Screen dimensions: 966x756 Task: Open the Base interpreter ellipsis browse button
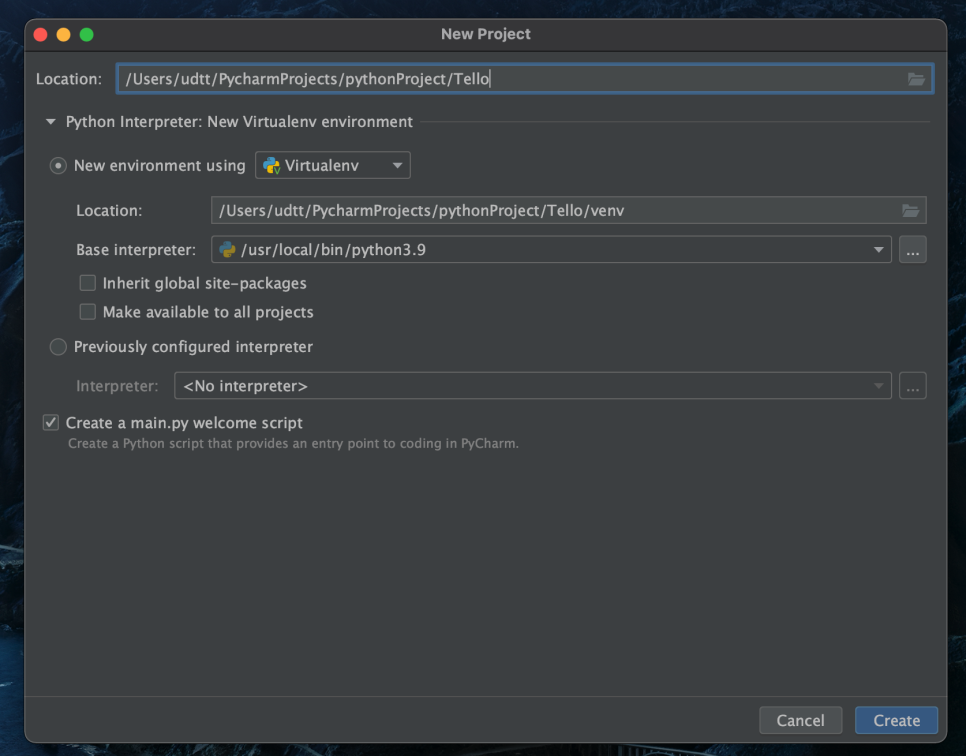(912, 250)
